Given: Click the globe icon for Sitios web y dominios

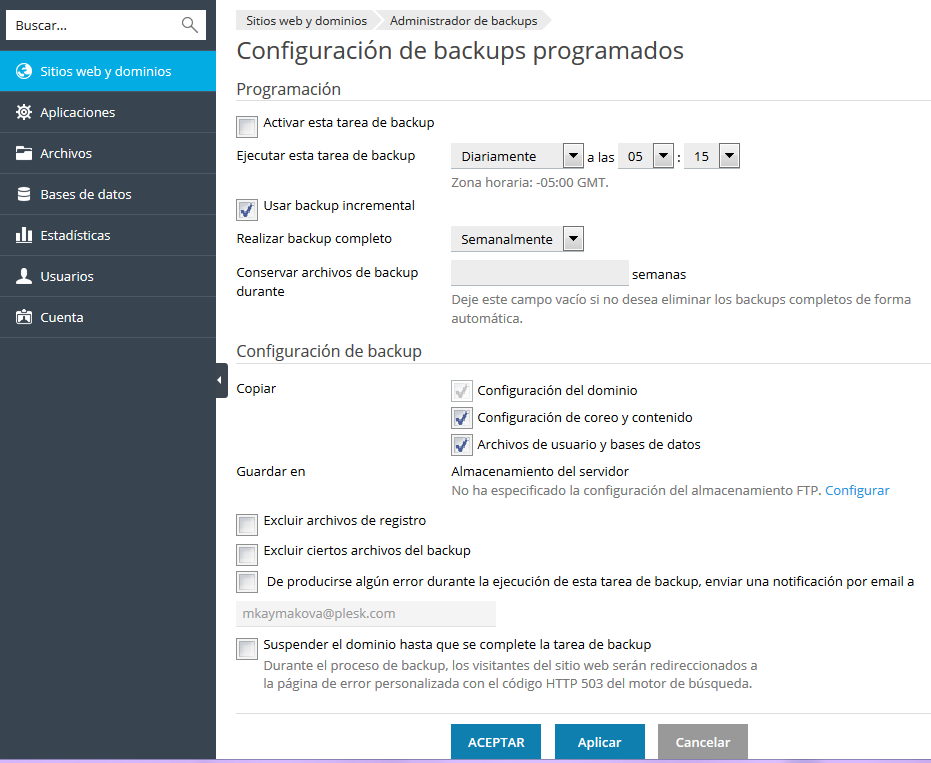Looking at the screenshot, I should [24, 72].
